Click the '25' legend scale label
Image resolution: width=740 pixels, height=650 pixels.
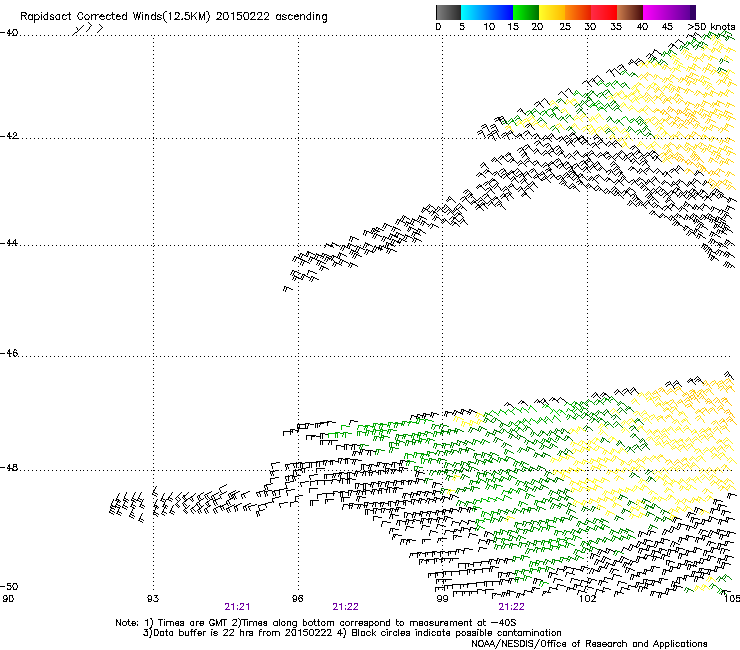pyautogui.click(x=565, y=26)
